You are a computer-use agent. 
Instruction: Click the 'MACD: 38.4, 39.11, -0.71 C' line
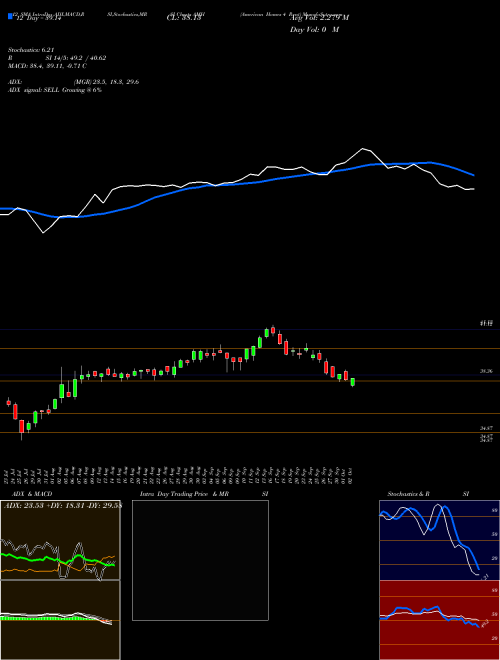click(47, 66)
